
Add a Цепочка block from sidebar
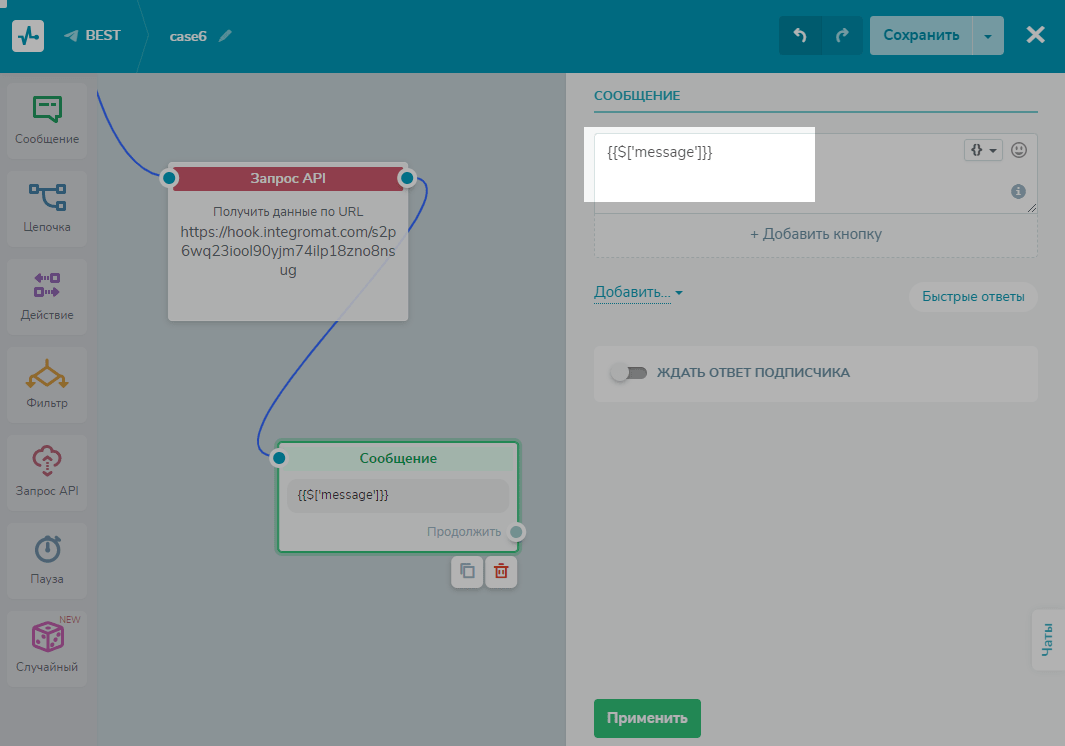(x=47, y=208)
